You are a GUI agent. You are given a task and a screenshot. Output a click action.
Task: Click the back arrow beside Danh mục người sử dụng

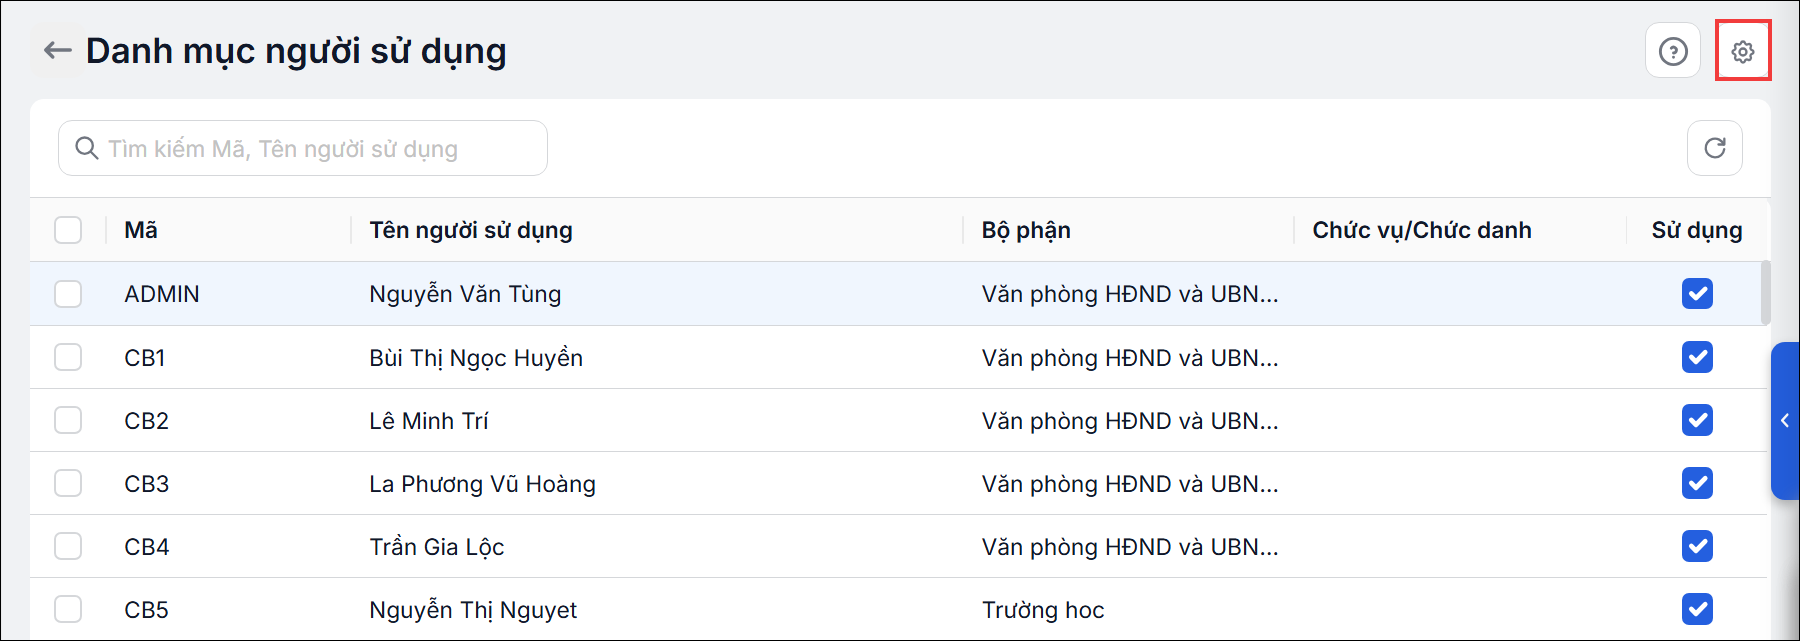[x=57, y=50]
